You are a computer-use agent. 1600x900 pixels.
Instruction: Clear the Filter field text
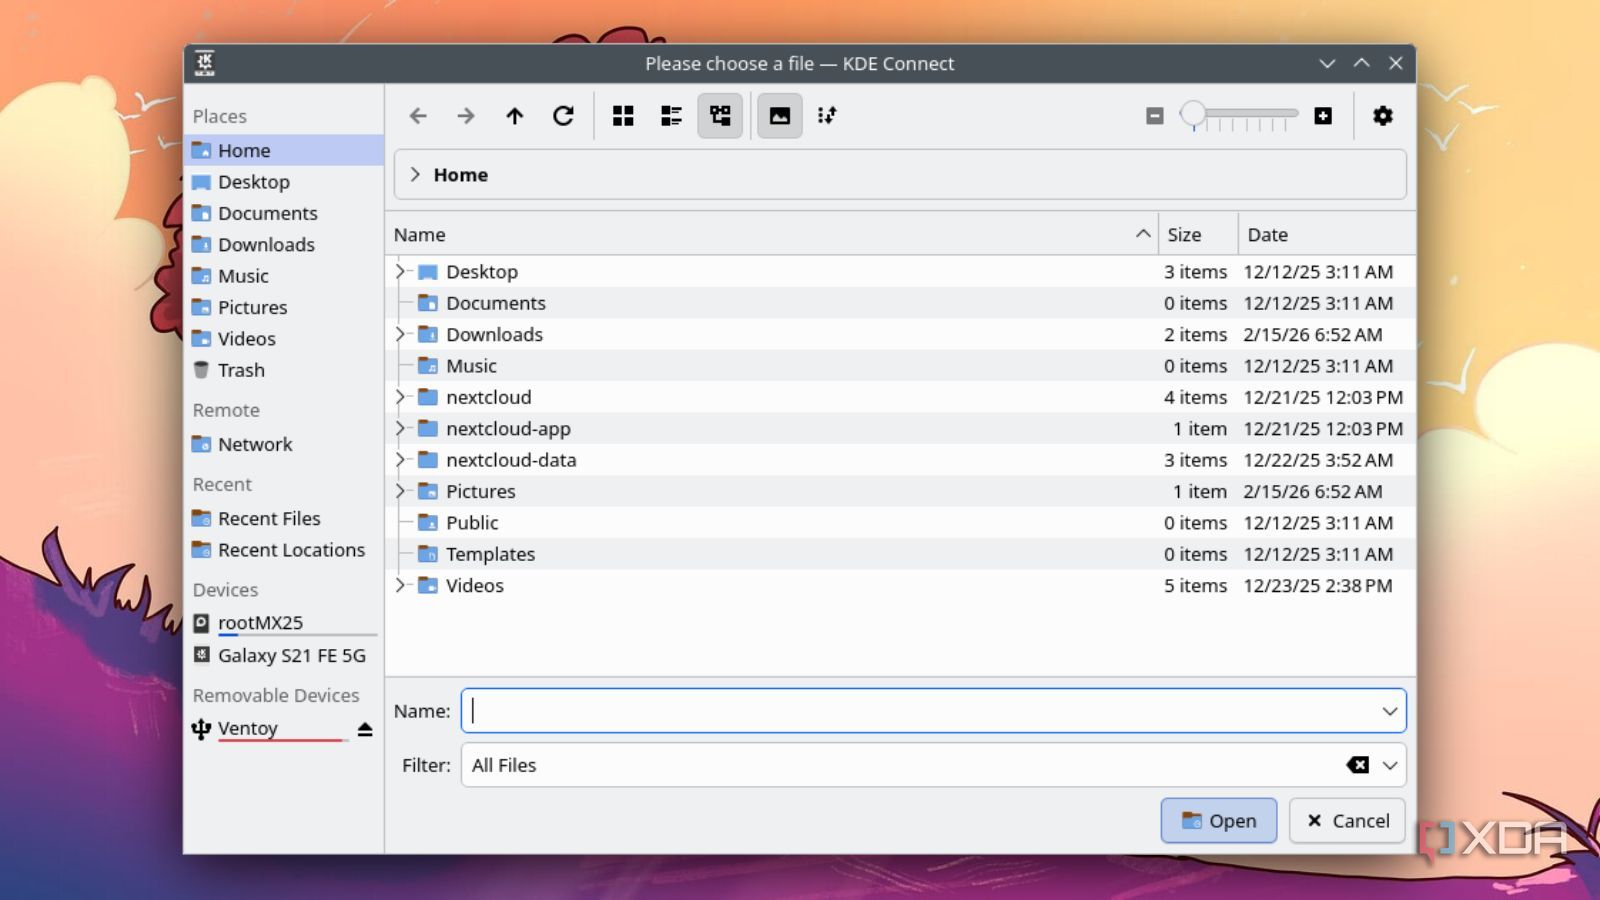coord(1358,765)
